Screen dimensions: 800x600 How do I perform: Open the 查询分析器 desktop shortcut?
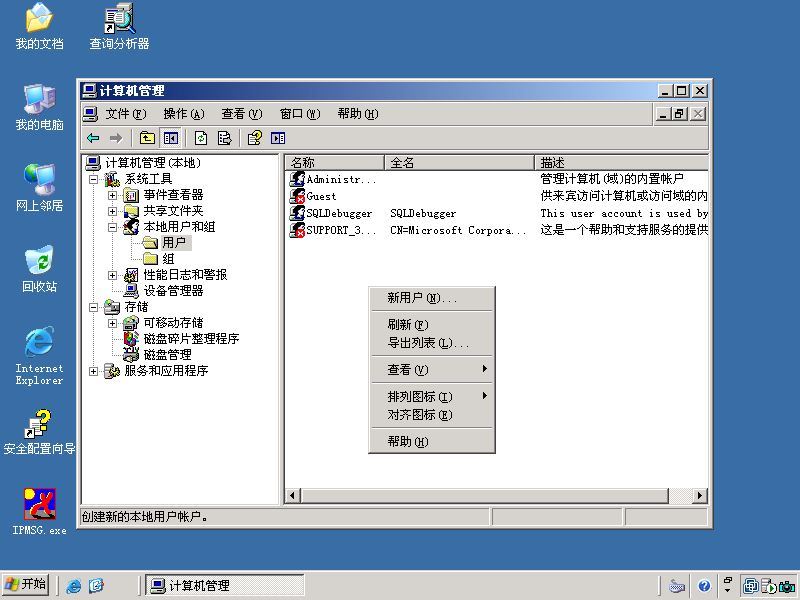pos(119,26)
